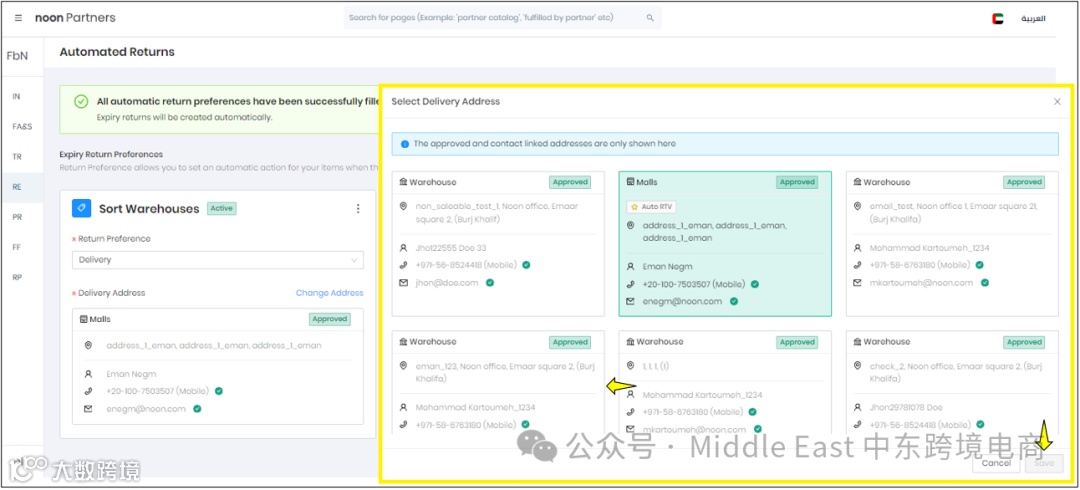Select the Malls address_1_eman address card
Image resolution: width=1080 pixels, height=490 pixels.
[x=725, y=244]
